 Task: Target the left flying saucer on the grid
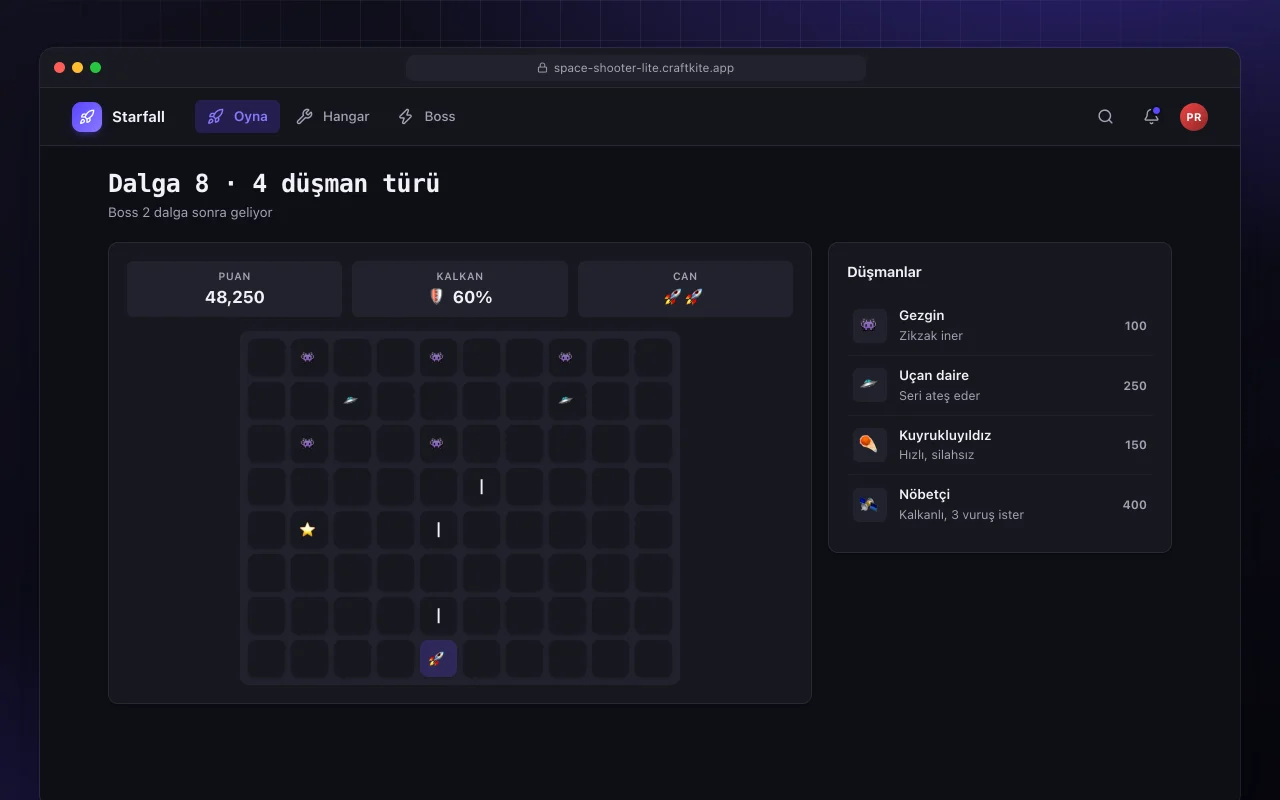pyautogui.click(x=351, y=400)
